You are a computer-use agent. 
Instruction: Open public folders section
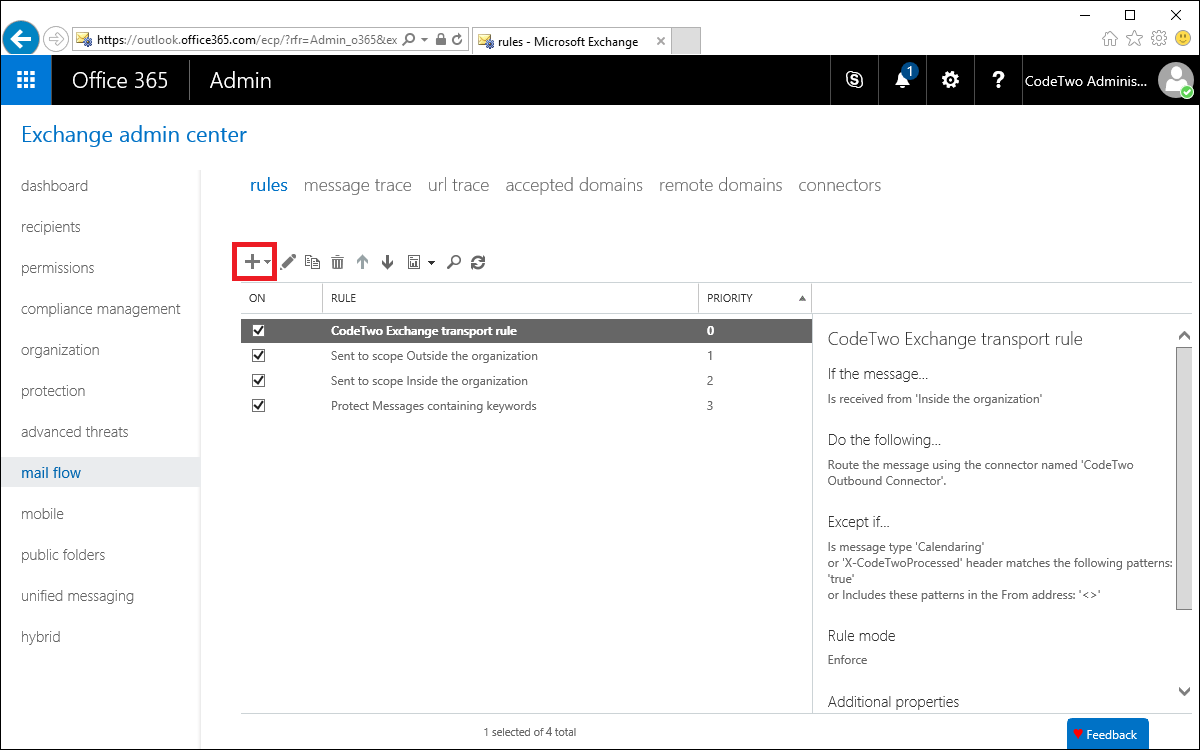[x=63, y=555]
